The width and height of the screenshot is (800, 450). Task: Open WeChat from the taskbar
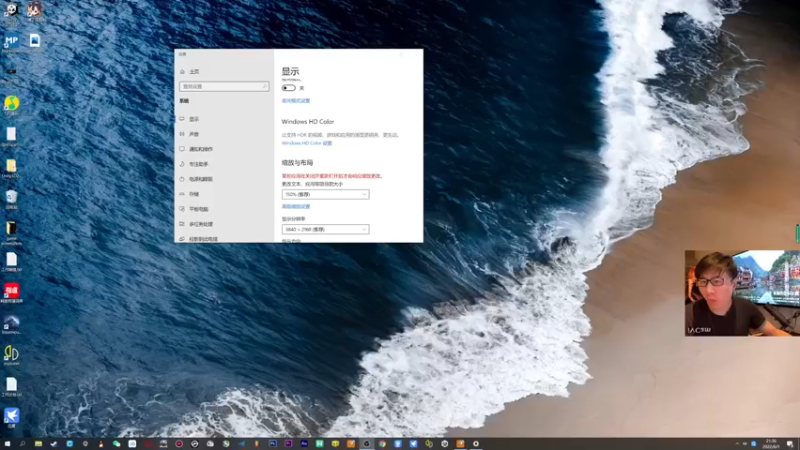[x=116, y=444]
